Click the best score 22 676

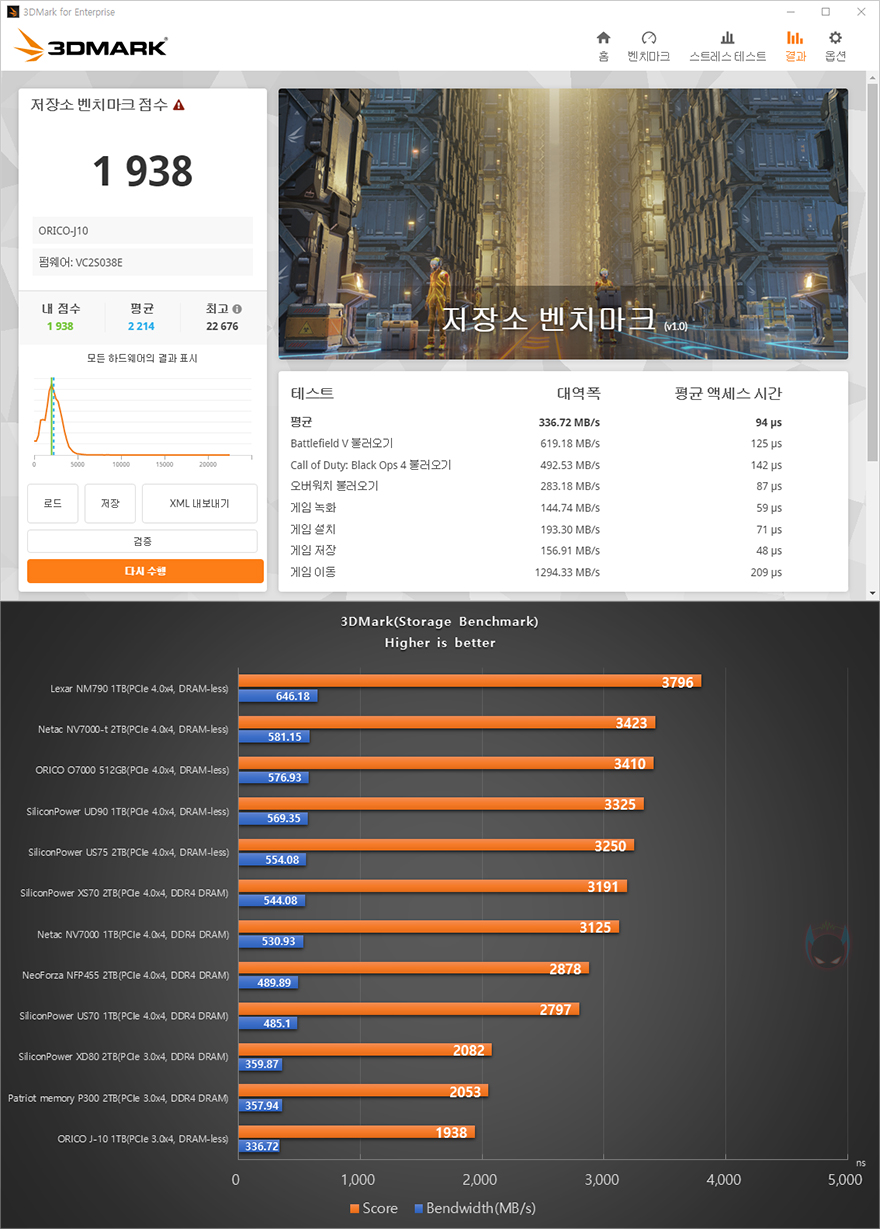point(222,326)
